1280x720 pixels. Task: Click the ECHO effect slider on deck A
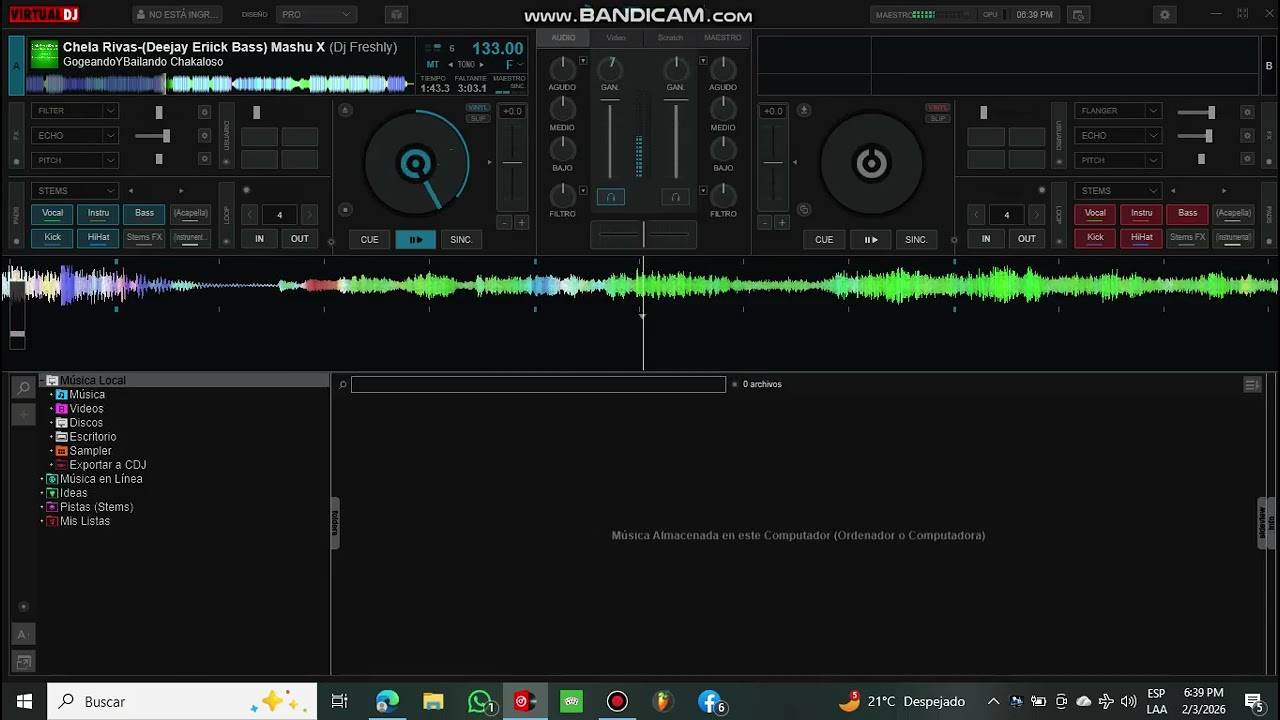click(x=153, y=136)
